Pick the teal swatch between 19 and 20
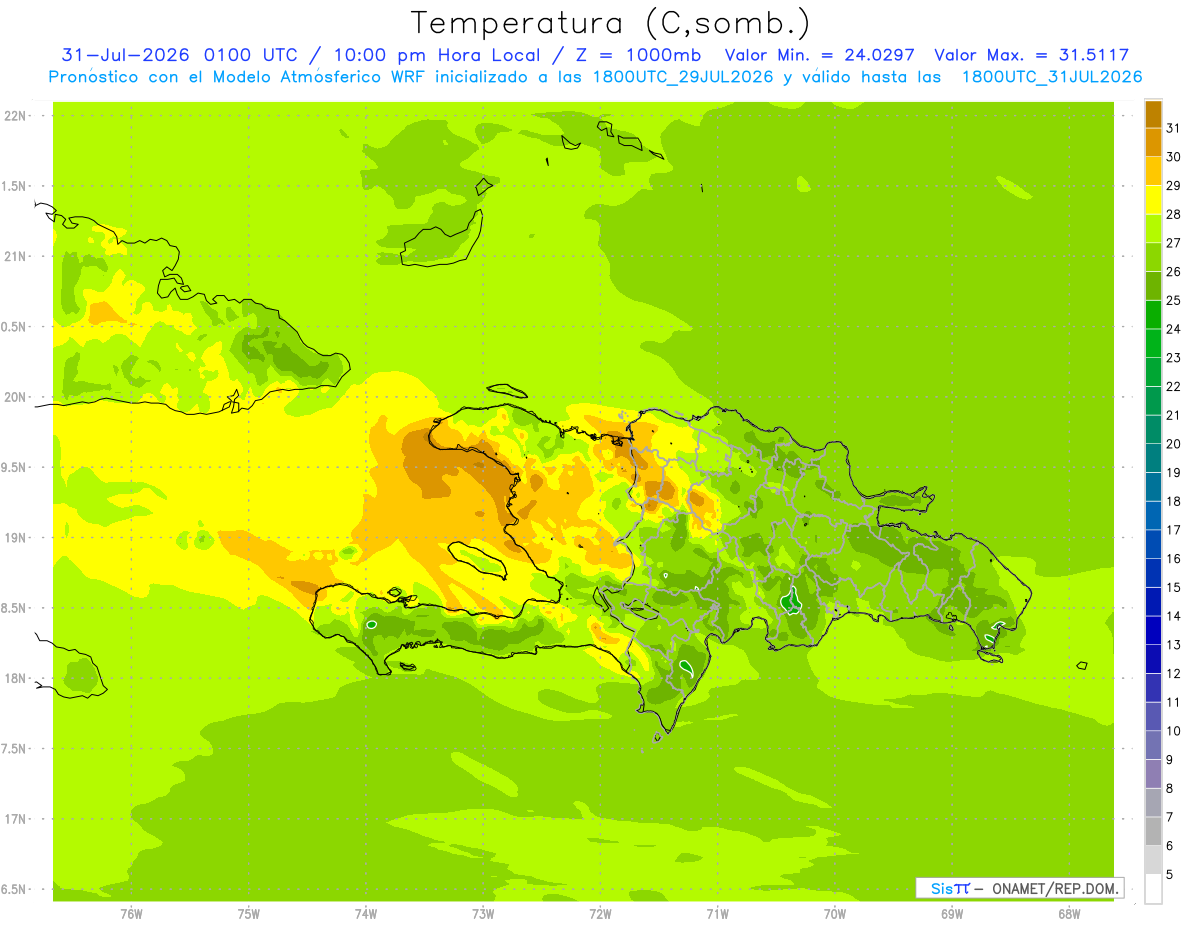The height and width of the screenshot is (927, 1200). (1153, 459)
